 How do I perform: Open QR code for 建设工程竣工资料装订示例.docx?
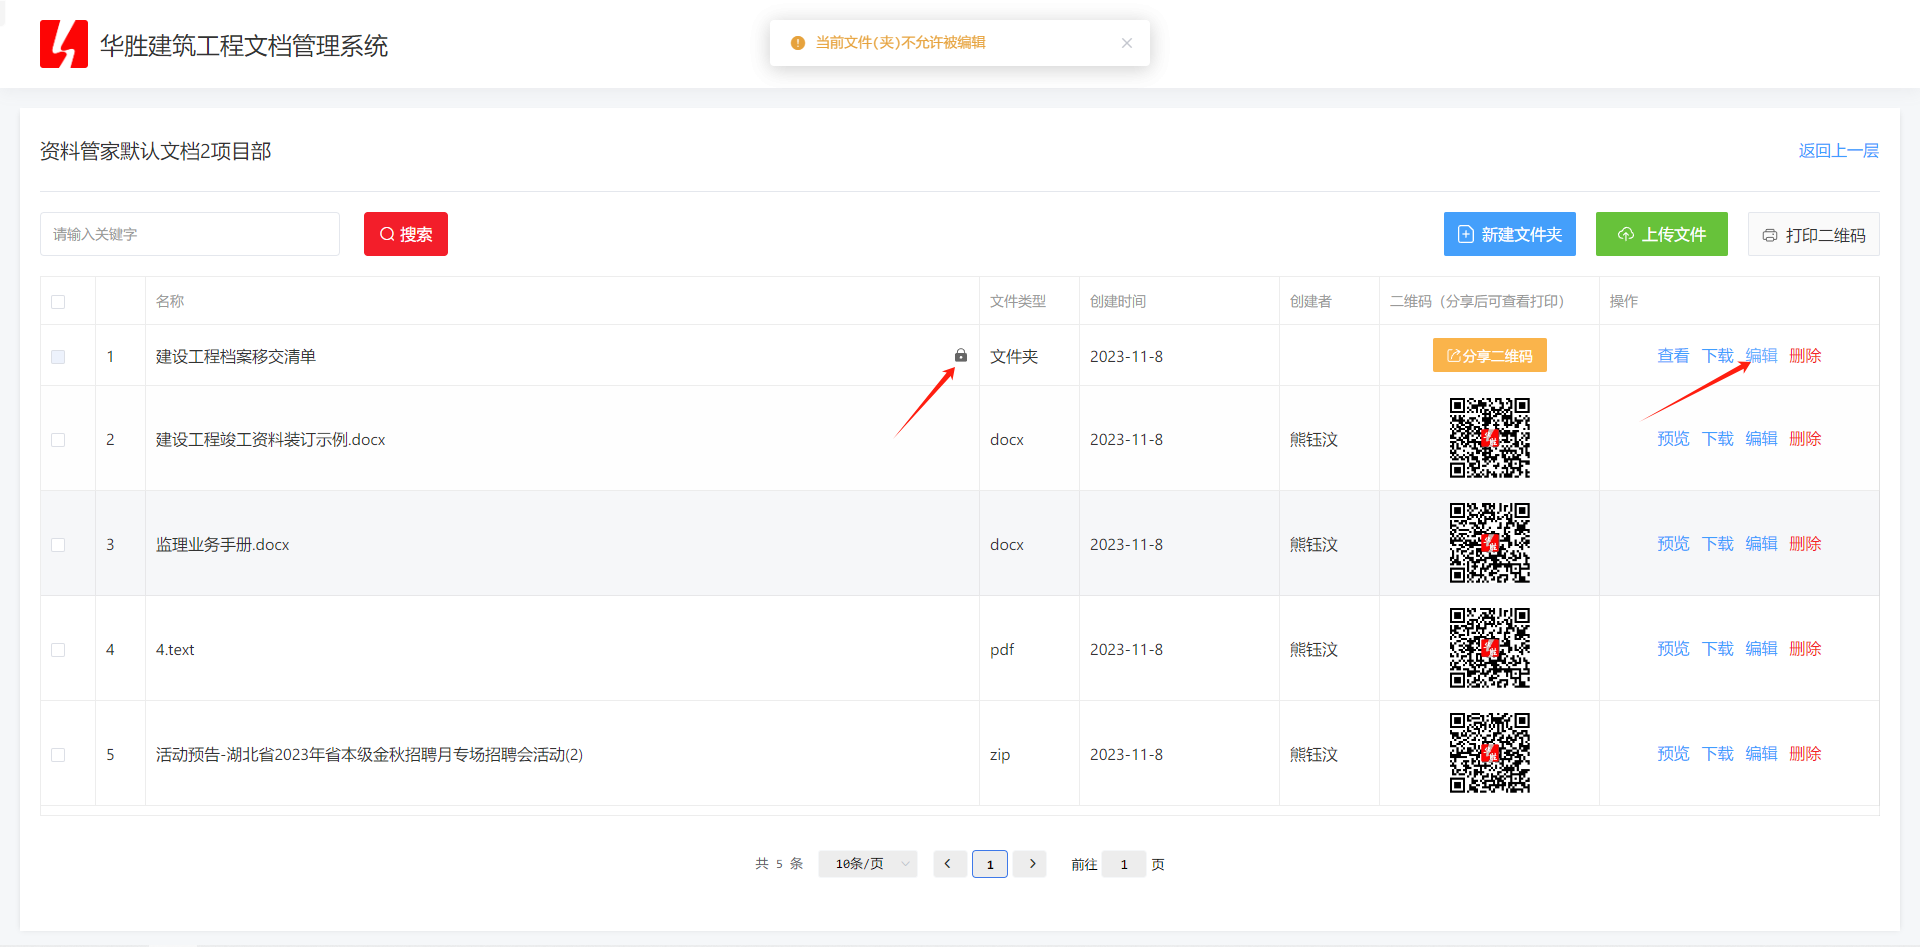coord(1490,438)
